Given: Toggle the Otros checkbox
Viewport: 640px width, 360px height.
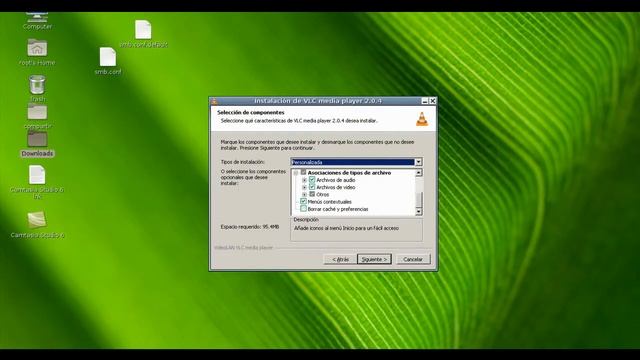Looking at the screenshot, I should (x=312, y=194).
